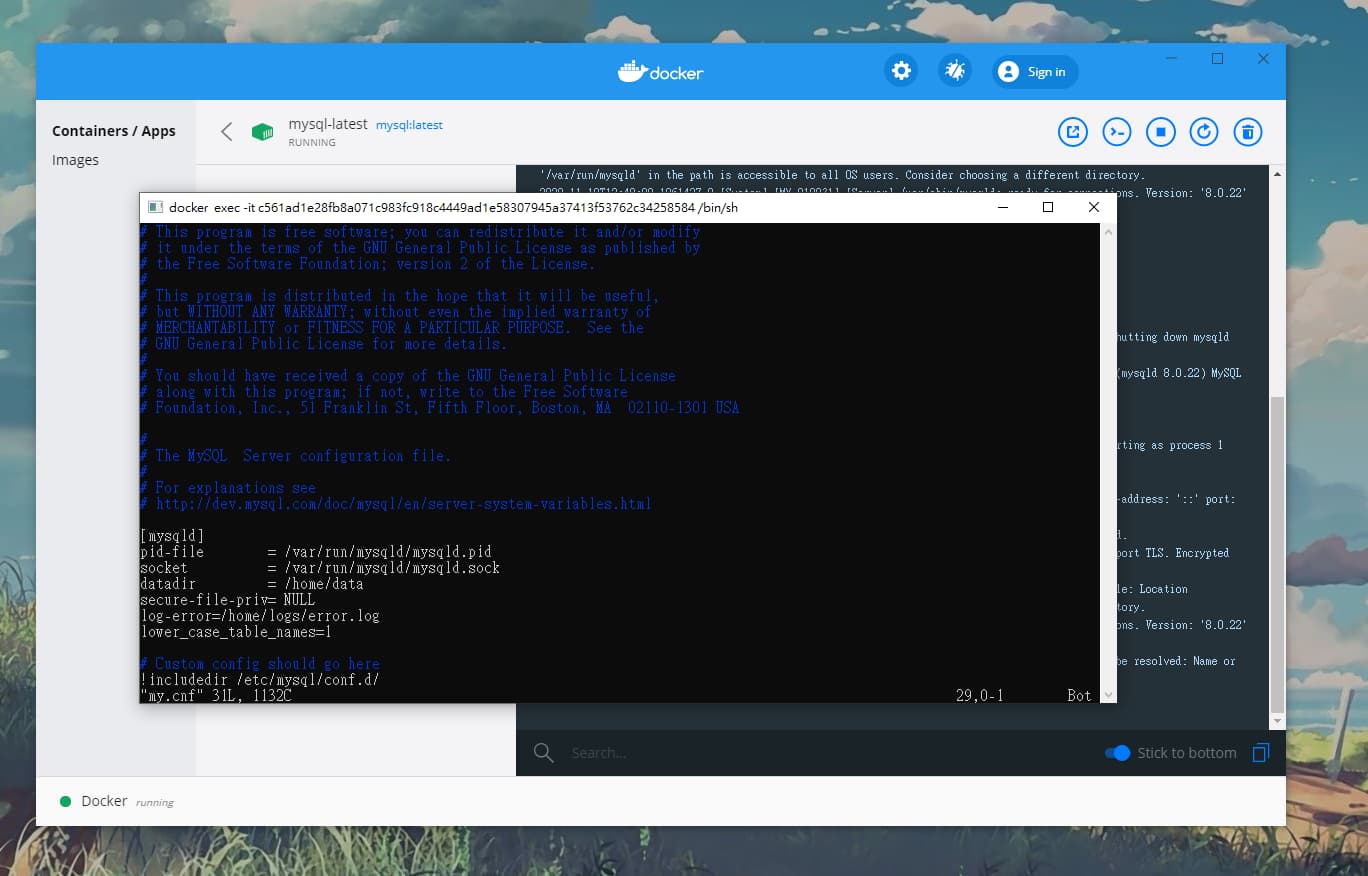Click "my.cnf" 31L, 1132C status text
The width and height of the screenshot is (1368, 876).
(216, 695)
